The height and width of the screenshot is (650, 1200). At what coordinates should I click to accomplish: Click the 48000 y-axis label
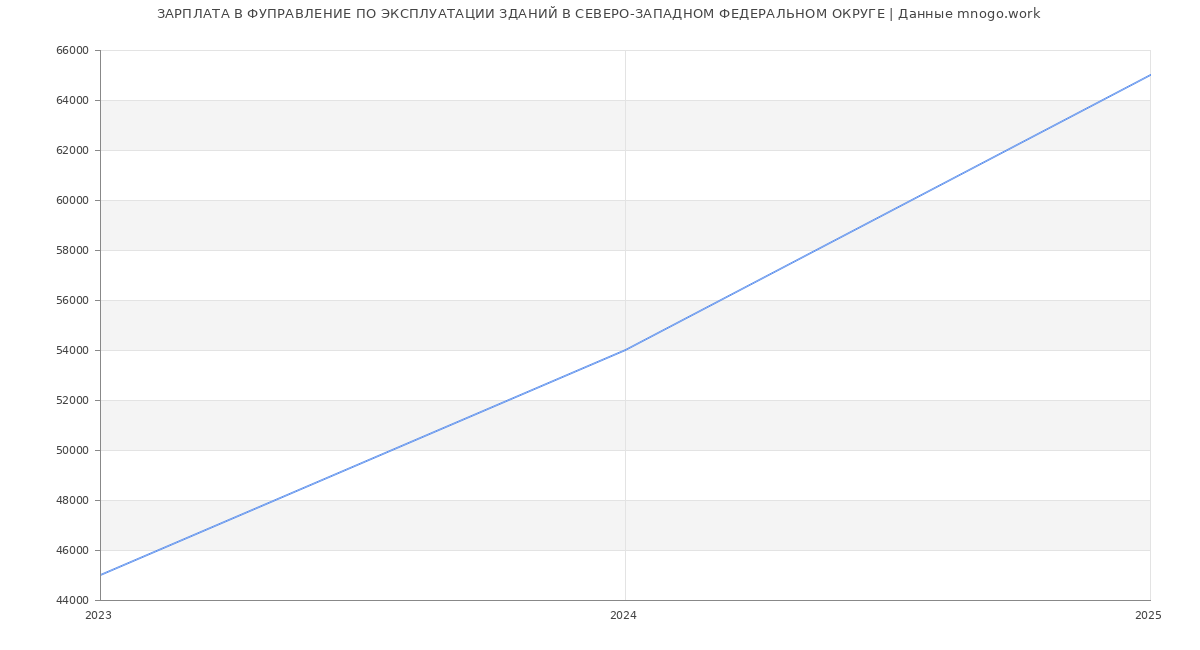click(72, 501)
